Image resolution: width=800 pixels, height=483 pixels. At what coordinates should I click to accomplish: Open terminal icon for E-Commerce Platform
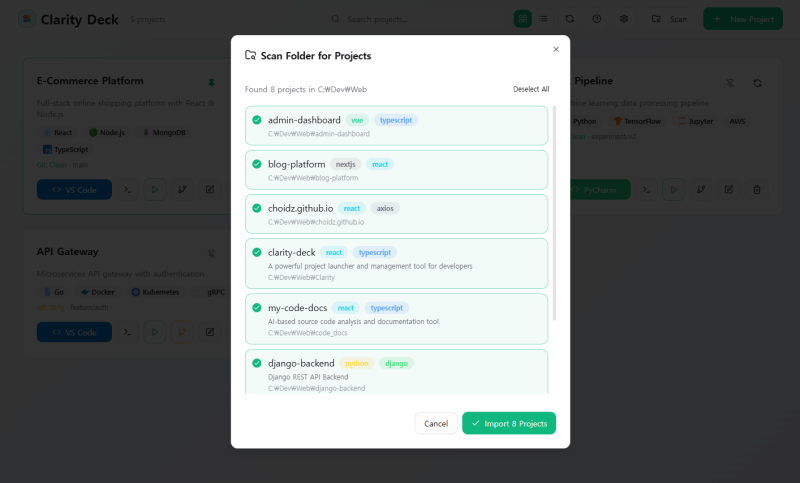click(128, 190)
